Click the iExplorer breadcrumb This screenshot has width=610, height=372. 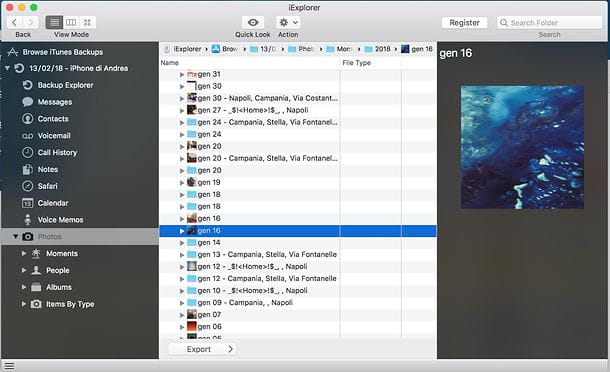point(187,49)
